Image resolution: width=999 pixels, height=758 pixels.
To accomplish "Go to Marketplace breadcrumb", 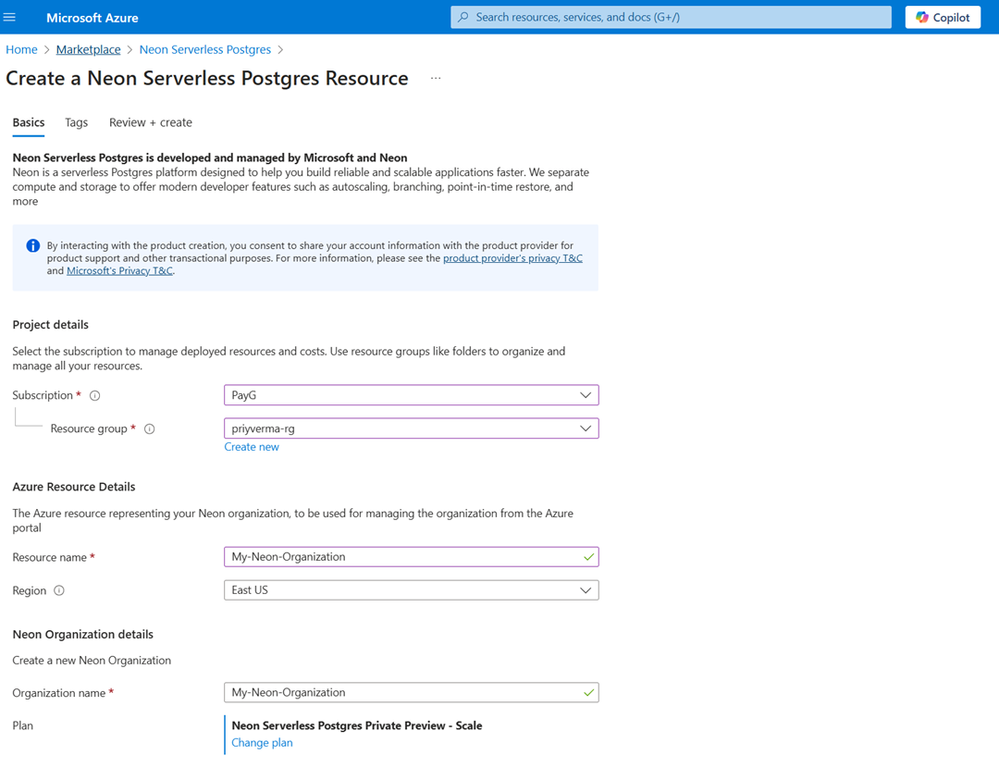I will click(88, 50).
